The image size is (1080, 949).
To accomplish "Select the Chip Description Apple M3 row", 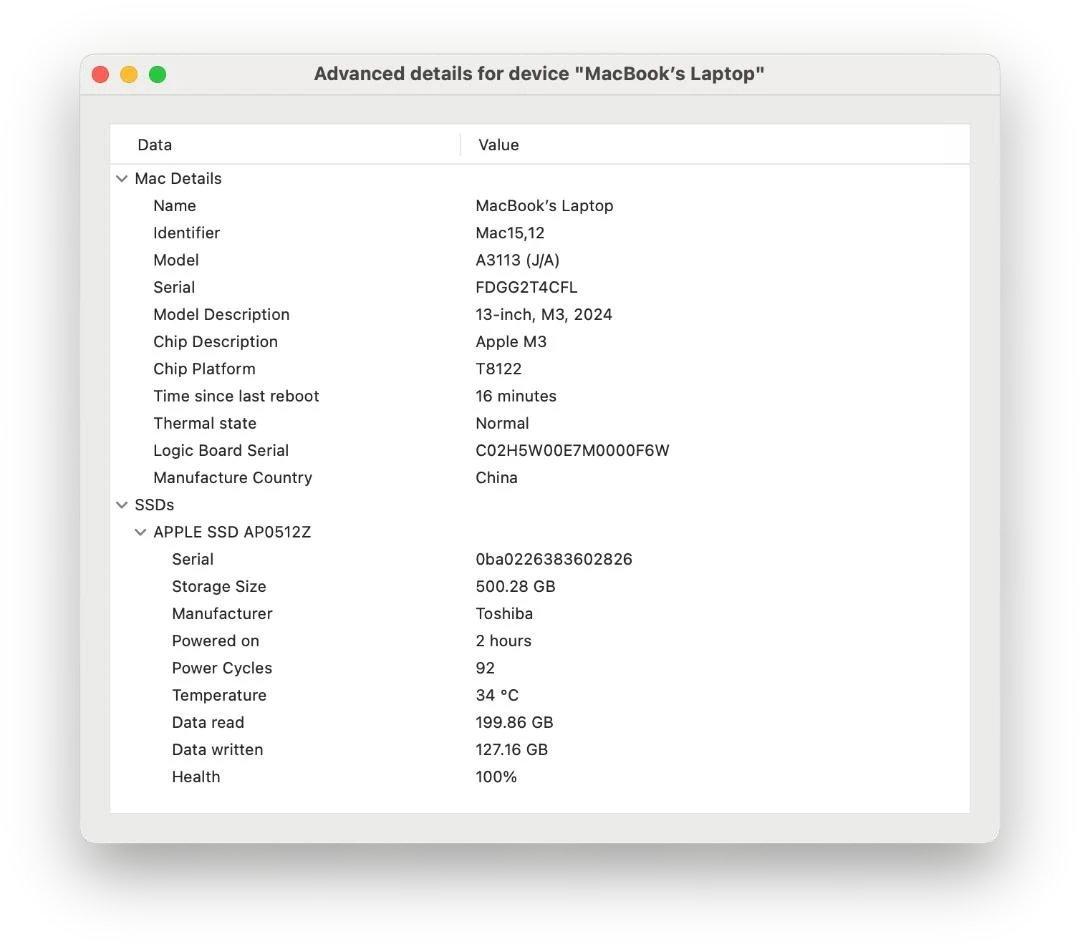I will (x=511, y=341).
